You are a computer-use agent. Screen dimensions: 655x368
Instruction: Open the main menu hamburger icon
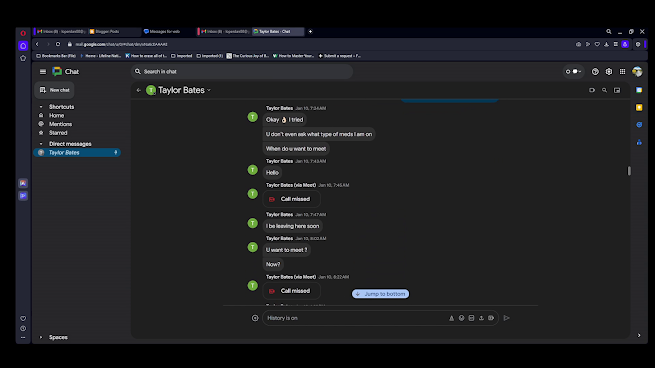(43, 71)
